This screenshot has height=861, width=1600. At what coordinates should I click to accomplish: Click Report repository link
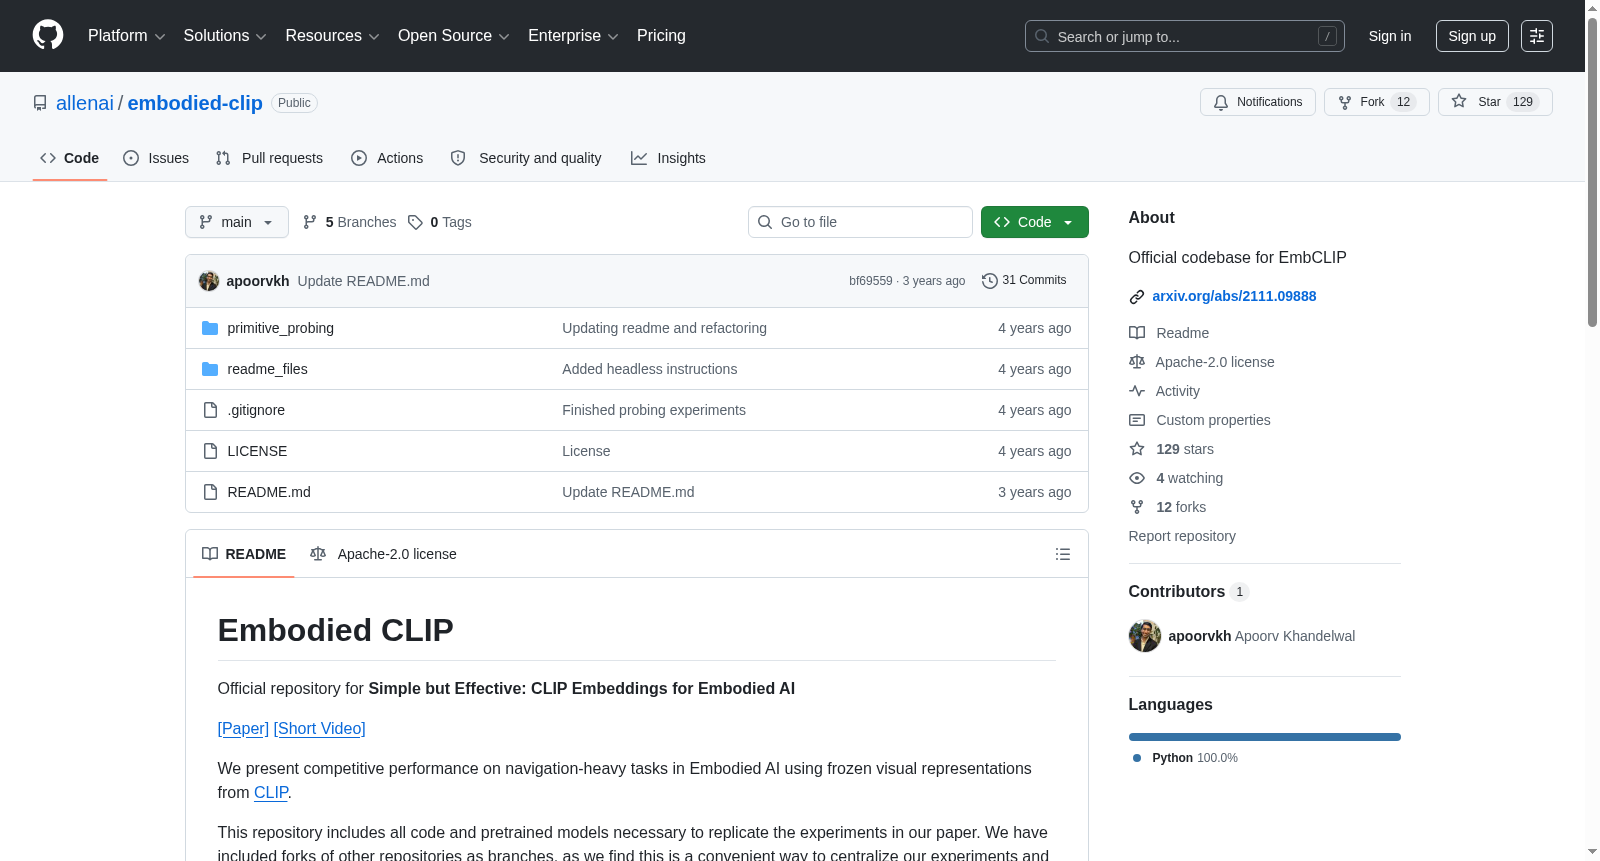1182,536
